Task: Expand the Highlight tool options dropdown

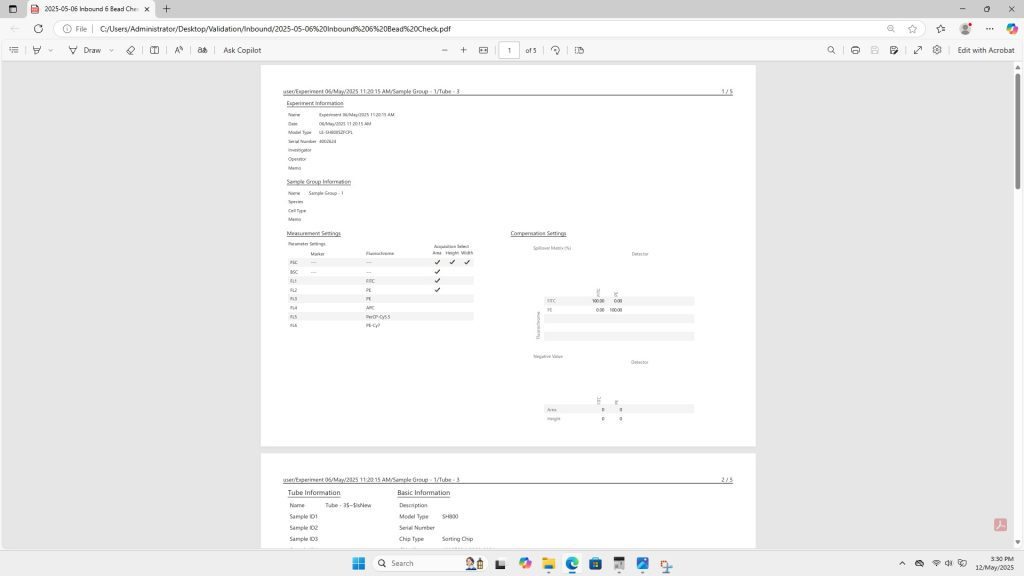Action: 51,50
